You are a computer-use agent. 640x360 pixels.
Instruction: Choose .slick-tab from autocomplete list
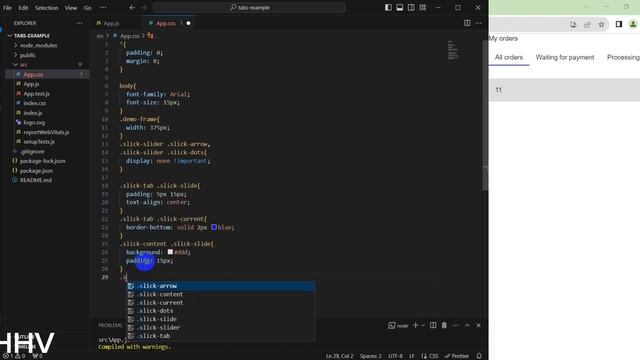point(220,336)
